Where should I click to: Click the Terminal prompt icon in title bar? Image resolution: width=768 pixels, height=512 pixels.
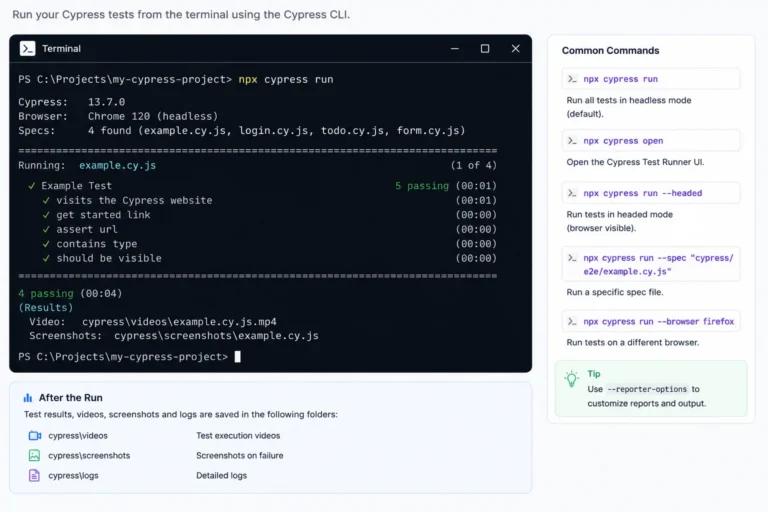click(27, 49)
